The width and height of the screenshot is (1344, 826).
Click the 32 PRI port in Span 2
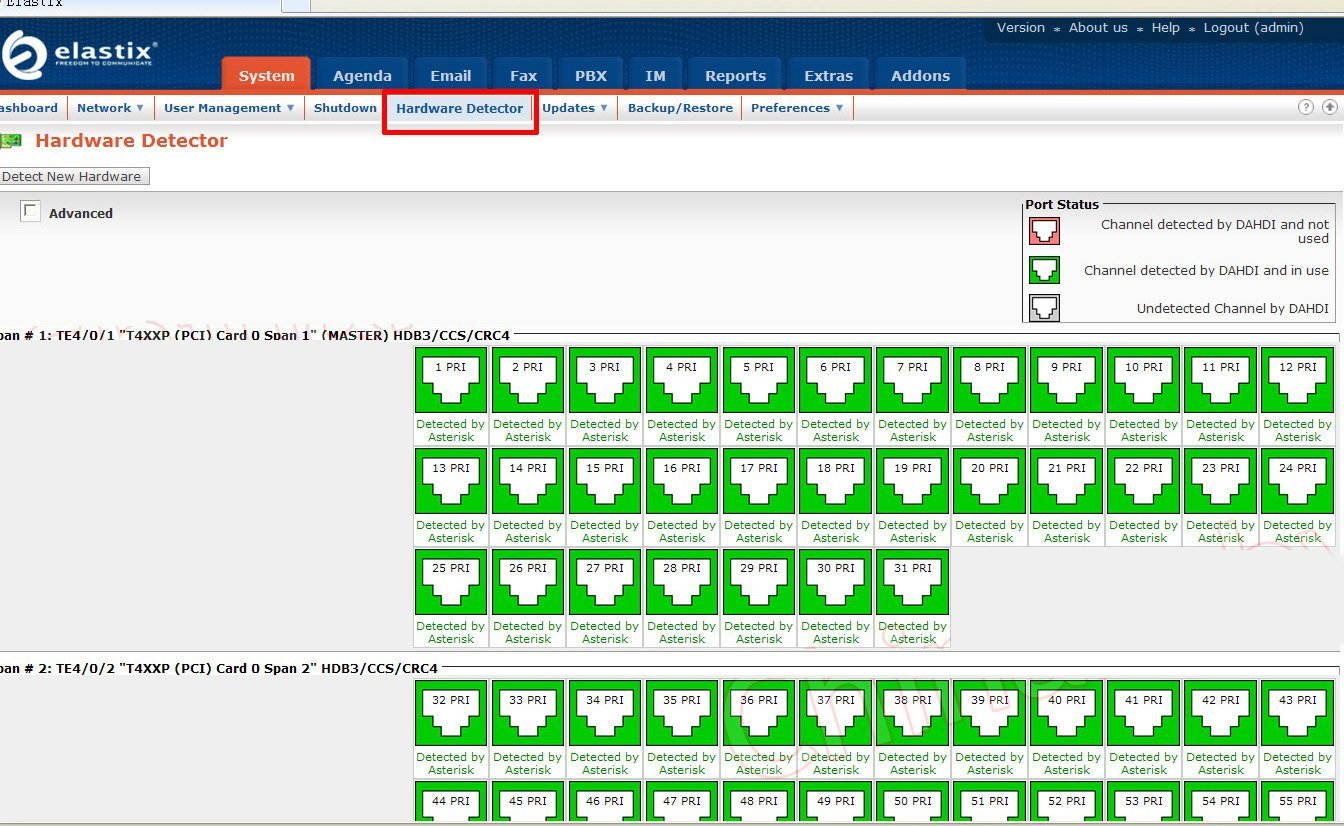[x=451, y=712]
